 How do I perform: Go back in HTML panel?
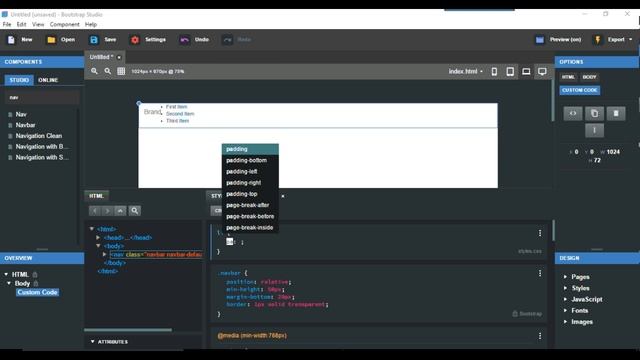click(x=94, y=211)
